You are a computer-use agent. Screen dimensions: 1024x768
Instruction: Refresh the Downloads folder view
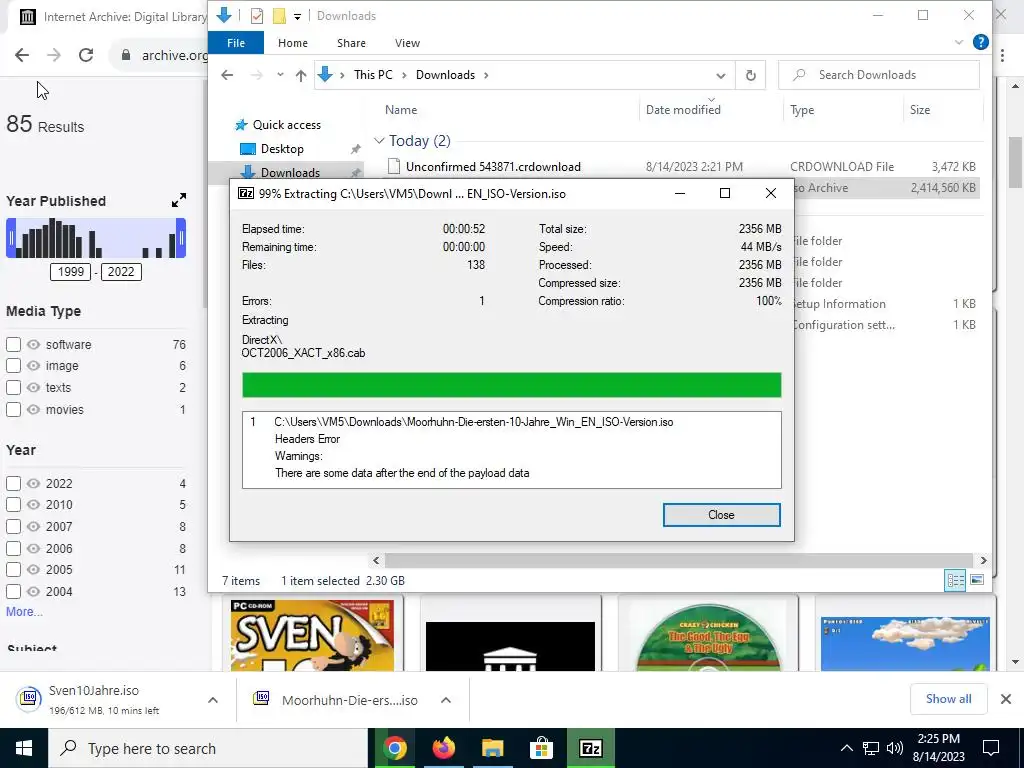750,75
